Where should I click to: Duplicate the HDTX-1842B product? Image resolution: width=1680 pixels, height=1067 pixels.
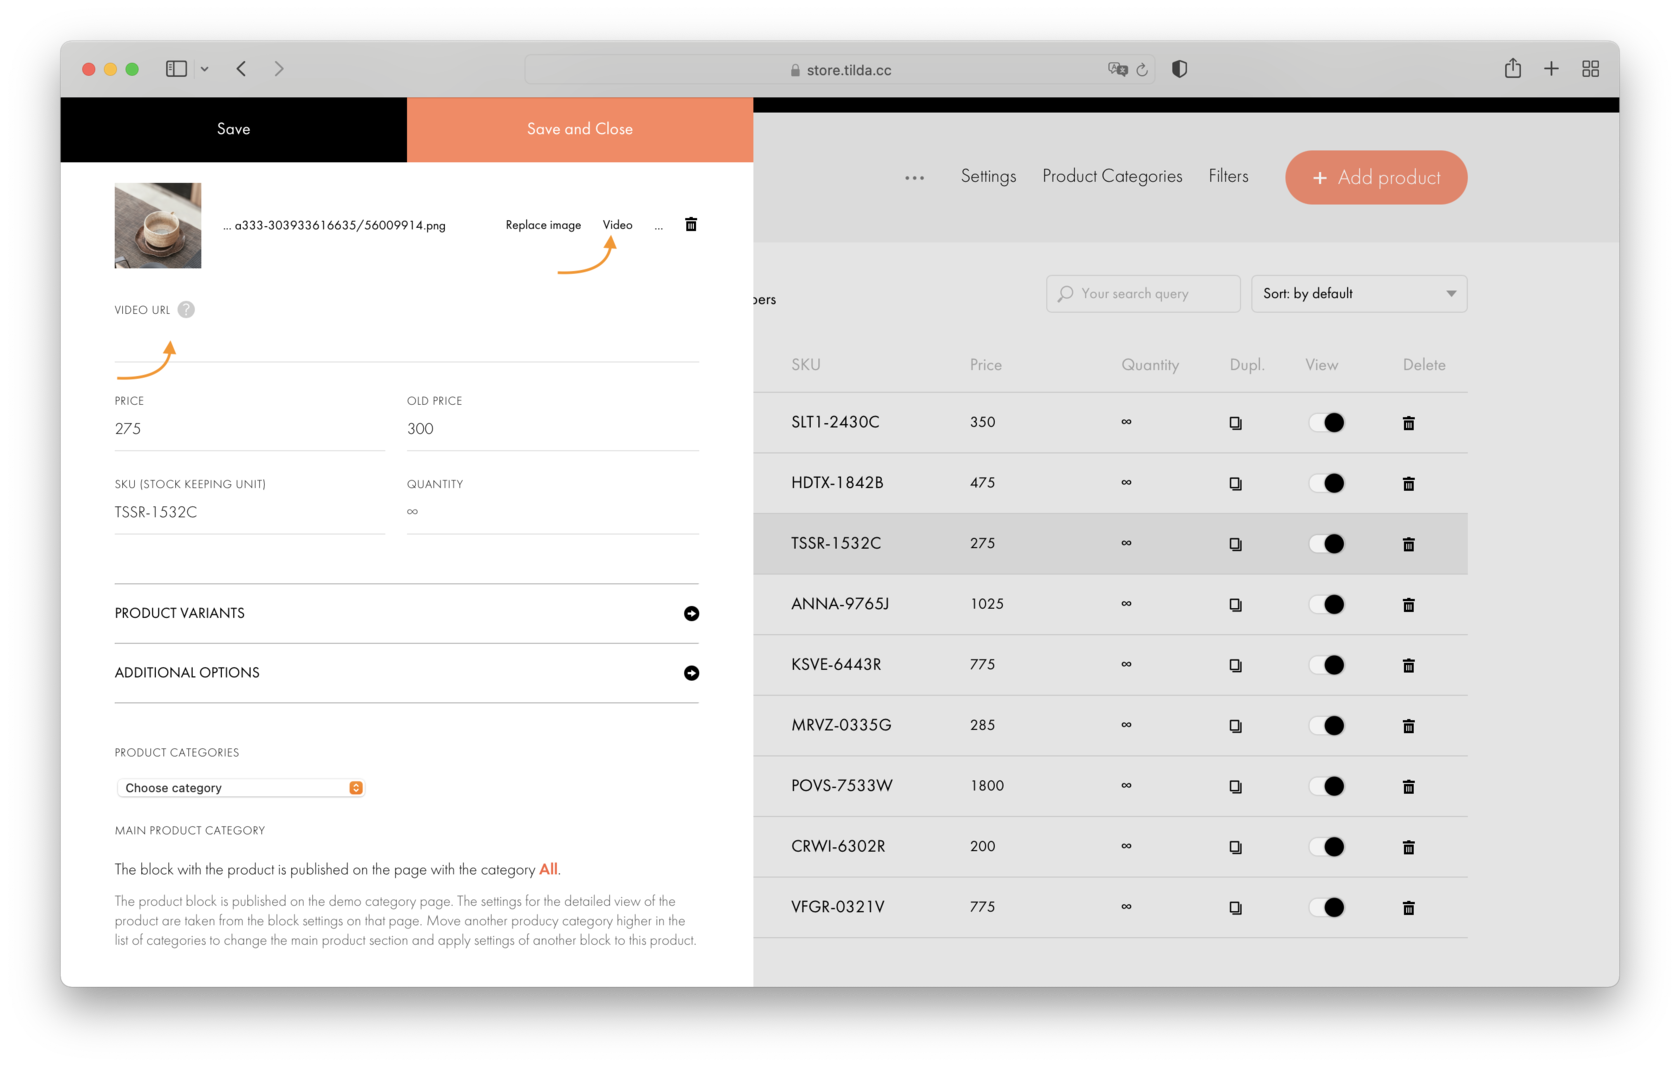coord(1236,484)
